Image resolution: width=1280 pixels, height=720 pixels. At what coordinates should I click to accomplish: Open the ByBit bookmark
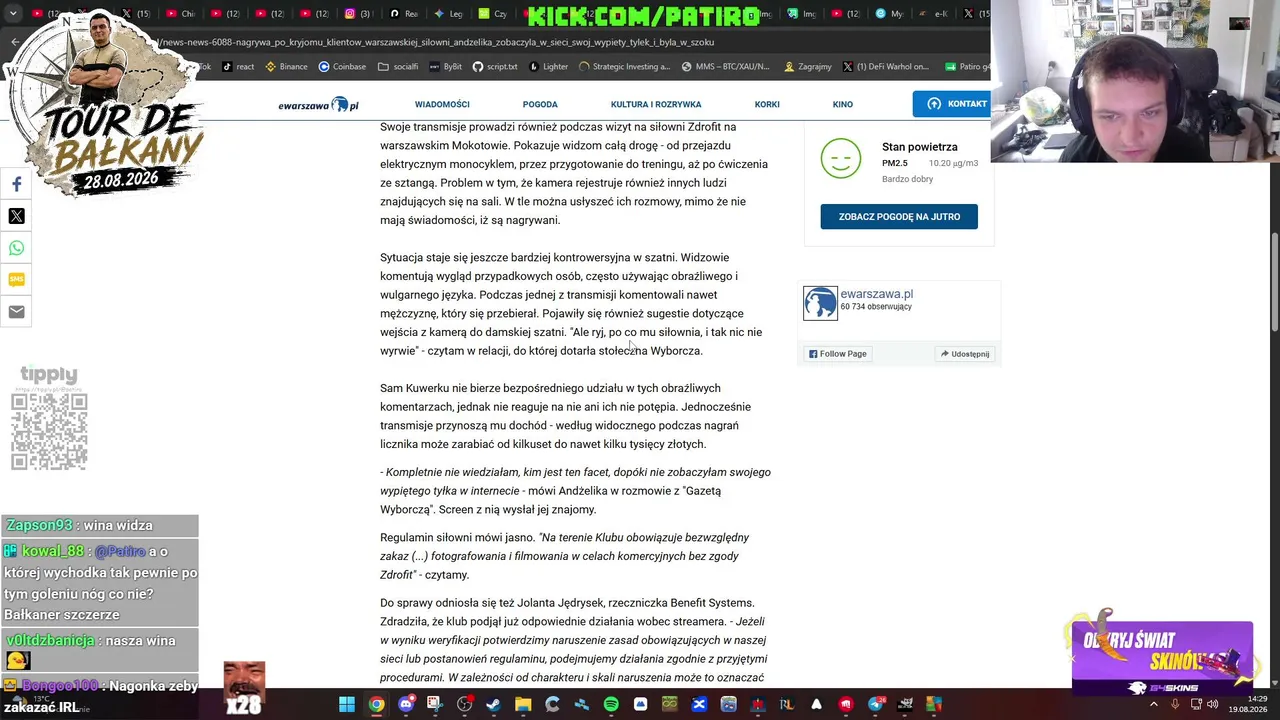click(445, 67)
